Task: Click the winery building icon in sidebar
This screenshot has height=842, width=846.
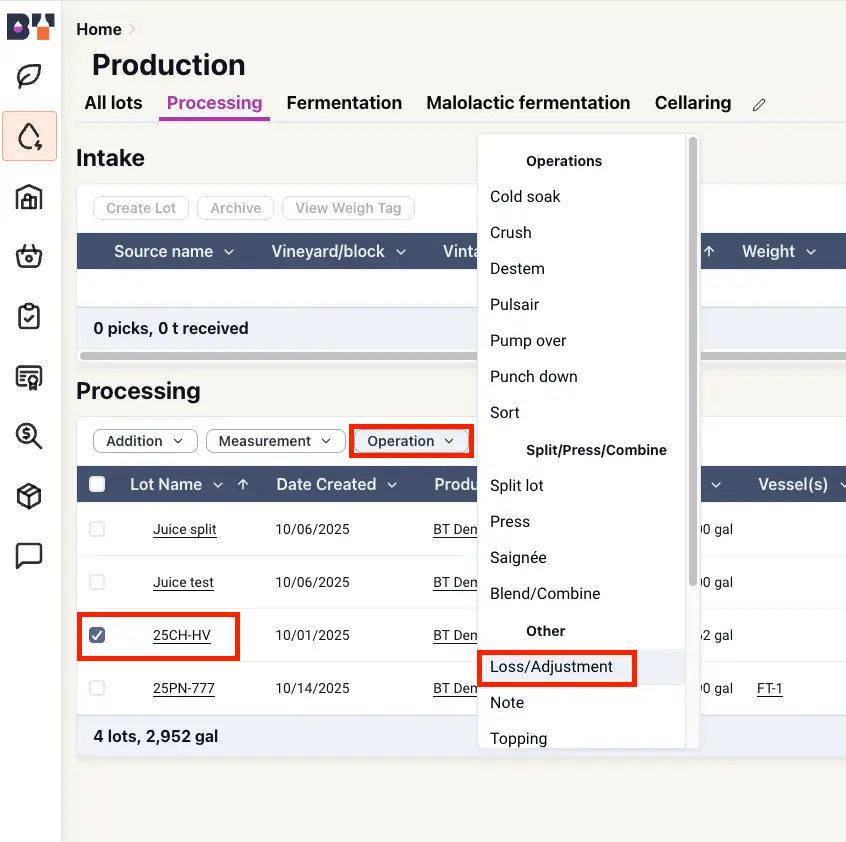Action: (29, 197)
